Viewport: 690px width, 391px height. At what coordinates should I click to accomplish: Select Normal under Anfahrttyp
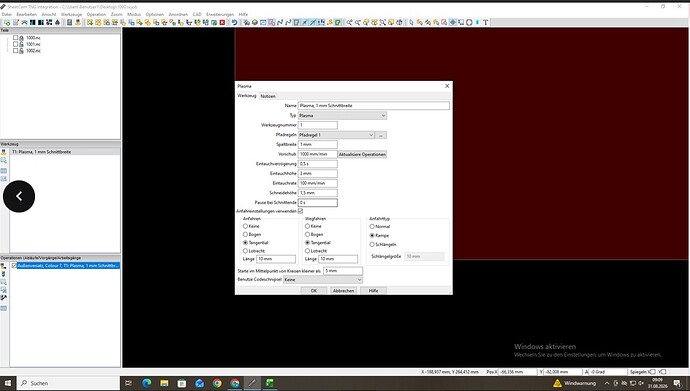coord(372,227)
